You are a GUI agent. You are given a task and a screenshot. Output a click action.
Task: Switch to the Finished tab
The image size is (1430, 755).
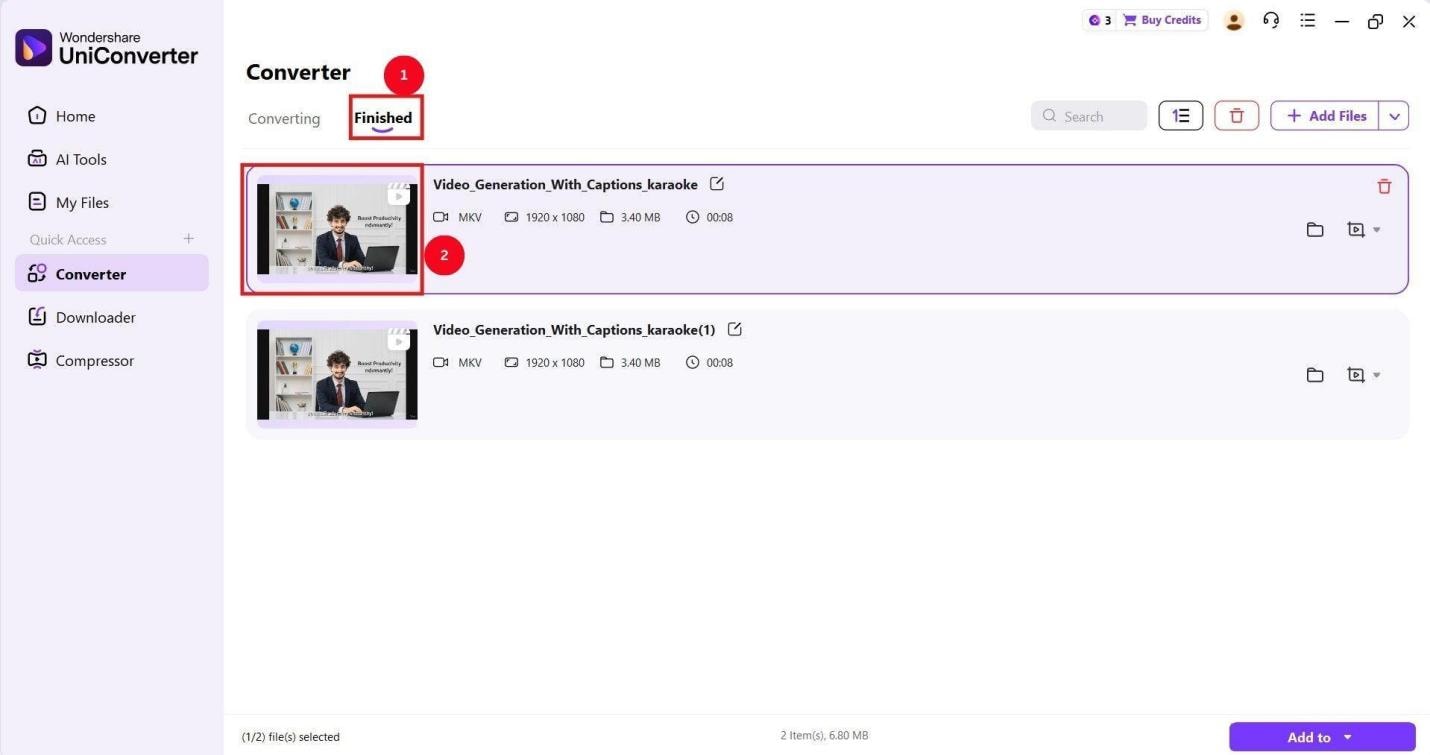pyautogui.click(x=383, y=118)
